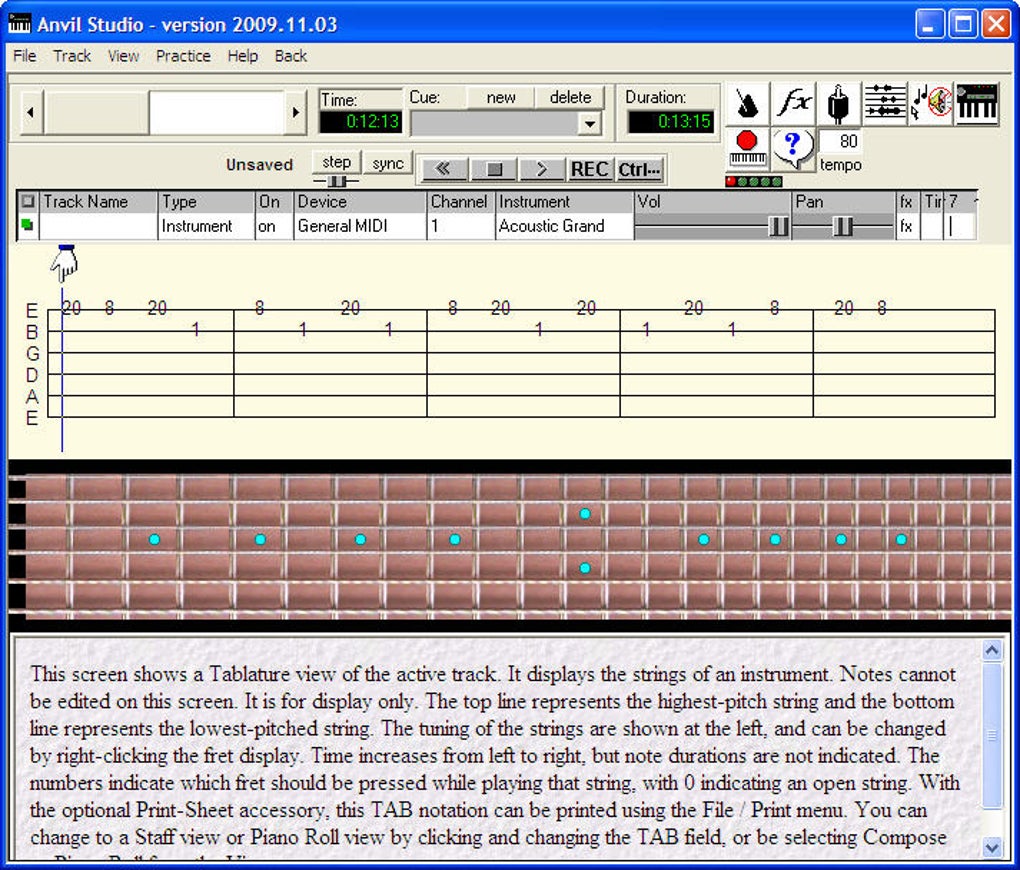Open the synthesizer keyboard icon
1020x870 pixels.
tap(977, 103)
